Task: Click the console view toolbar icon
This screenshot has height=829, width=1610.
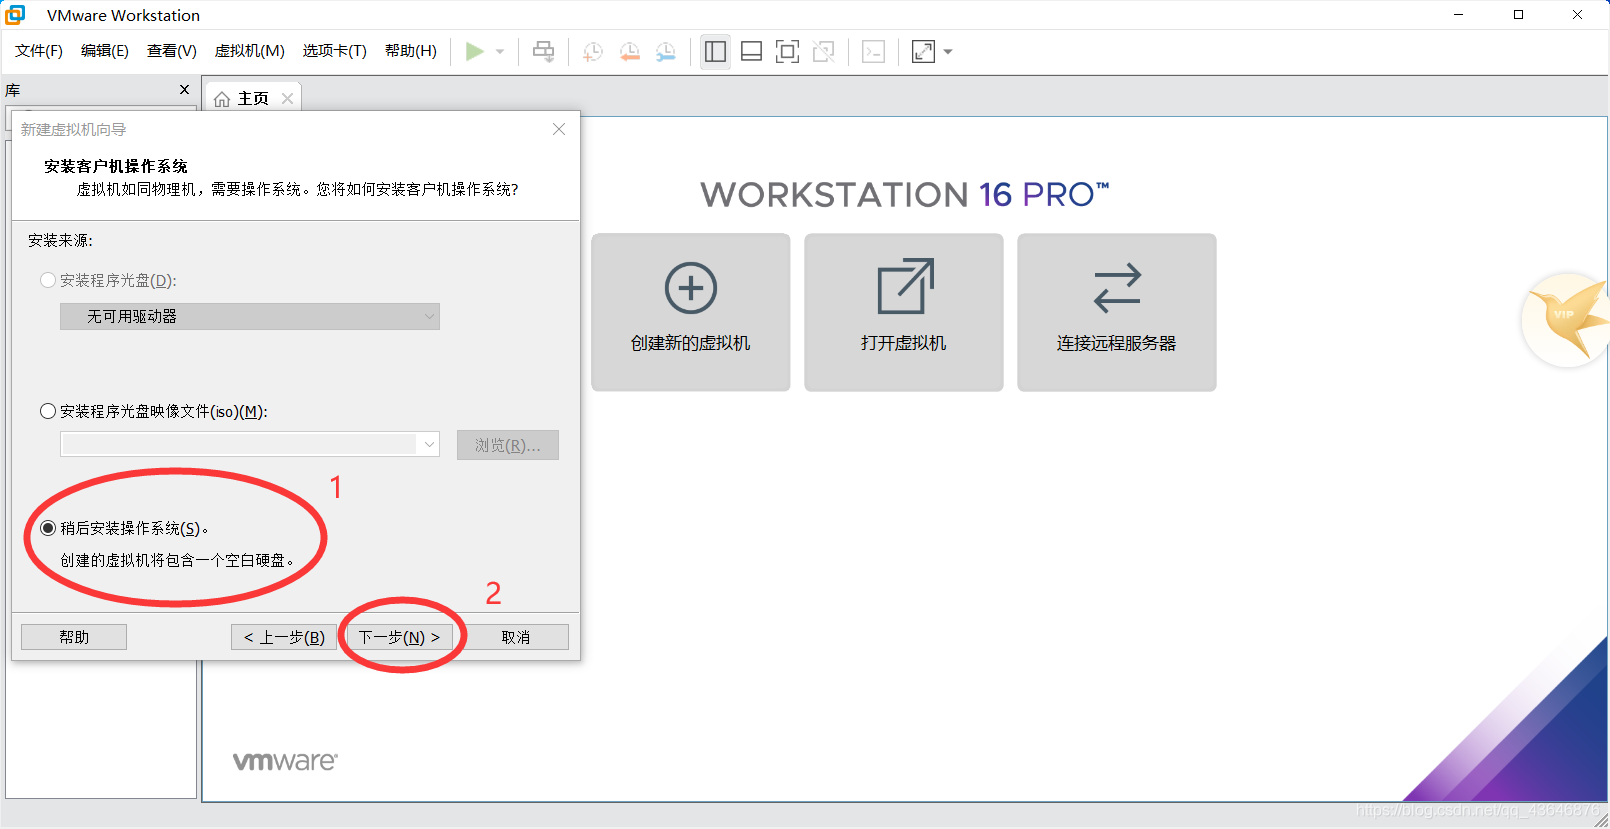Action: (x=873, y=51)
